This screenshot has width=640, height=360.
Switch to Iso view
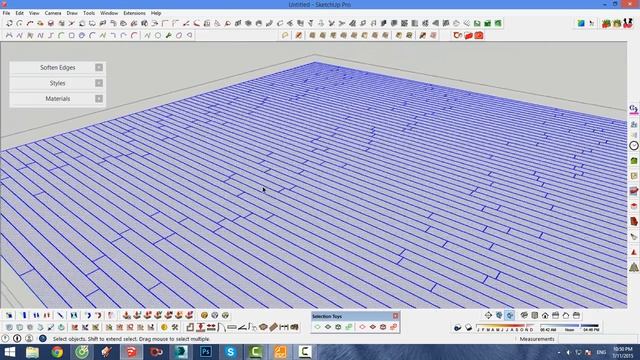click(524, 315)
